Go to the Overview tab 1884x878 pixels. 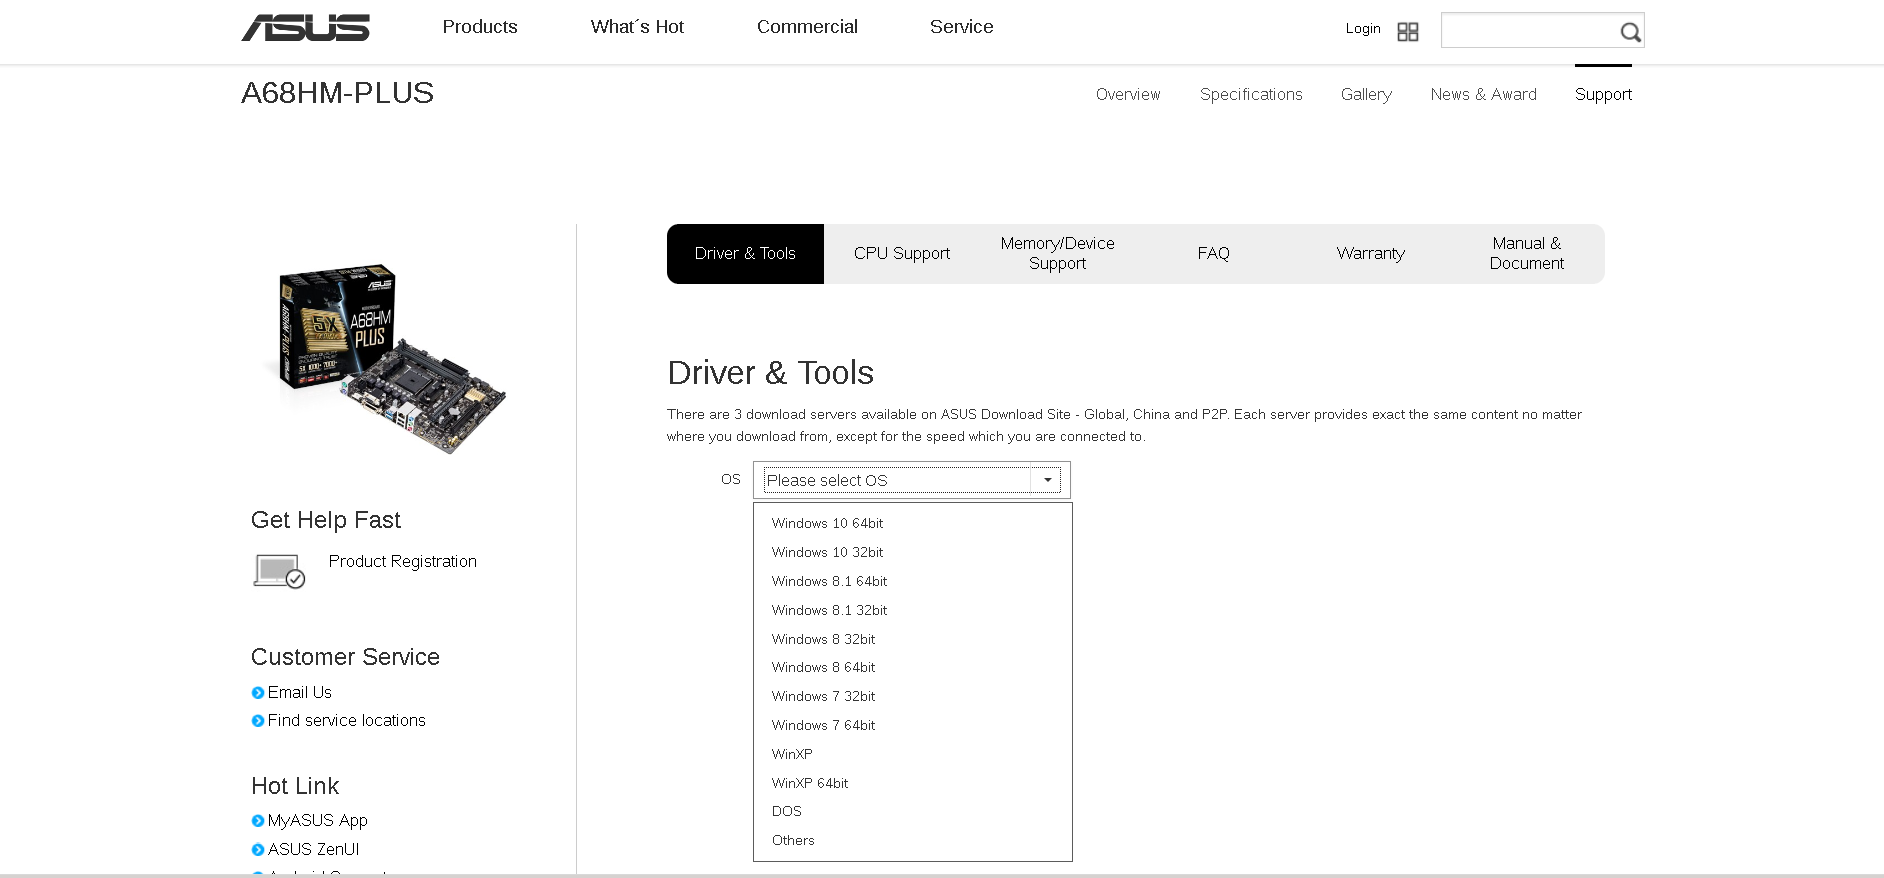tap(1128, 94)
